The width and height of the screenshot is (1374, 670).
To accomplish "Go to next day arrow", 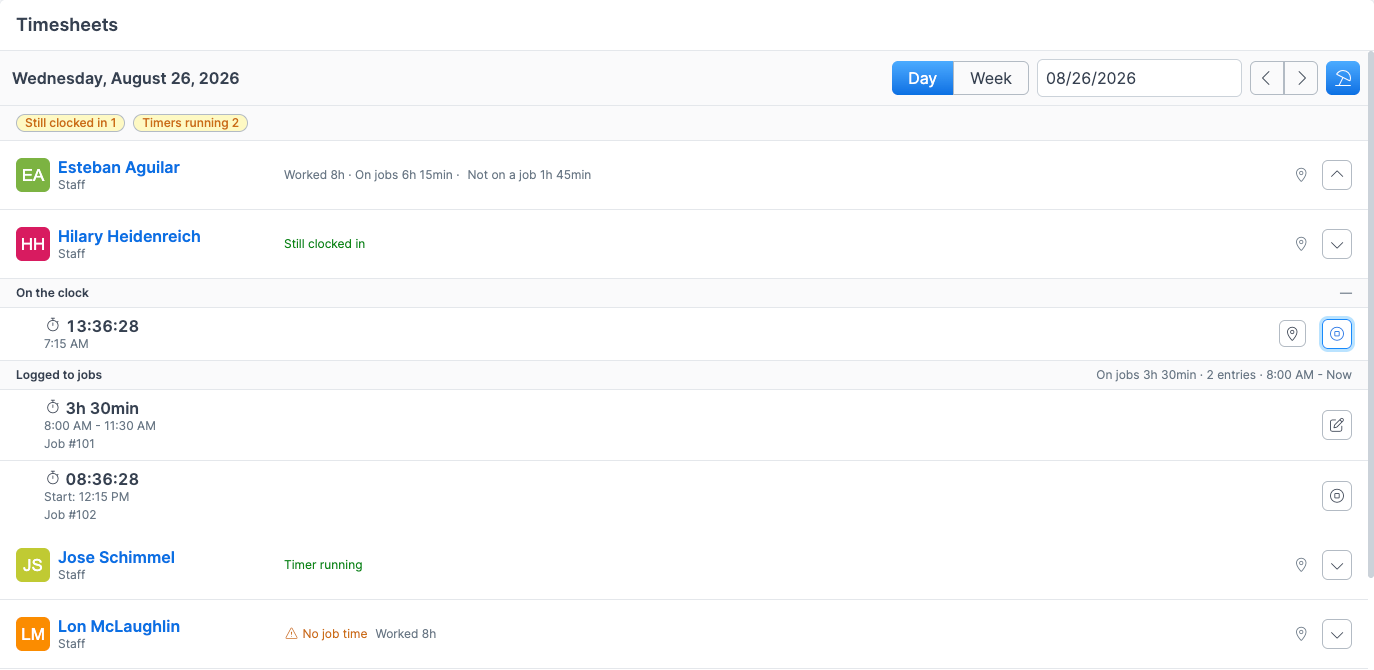I will (x=1301, y=78).
